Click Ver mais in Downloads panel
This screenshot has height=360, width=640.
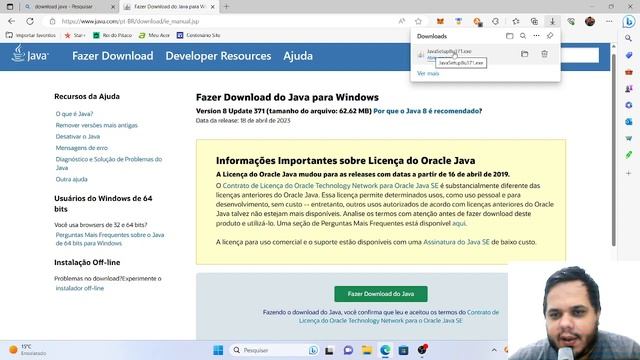click(428, 73)
